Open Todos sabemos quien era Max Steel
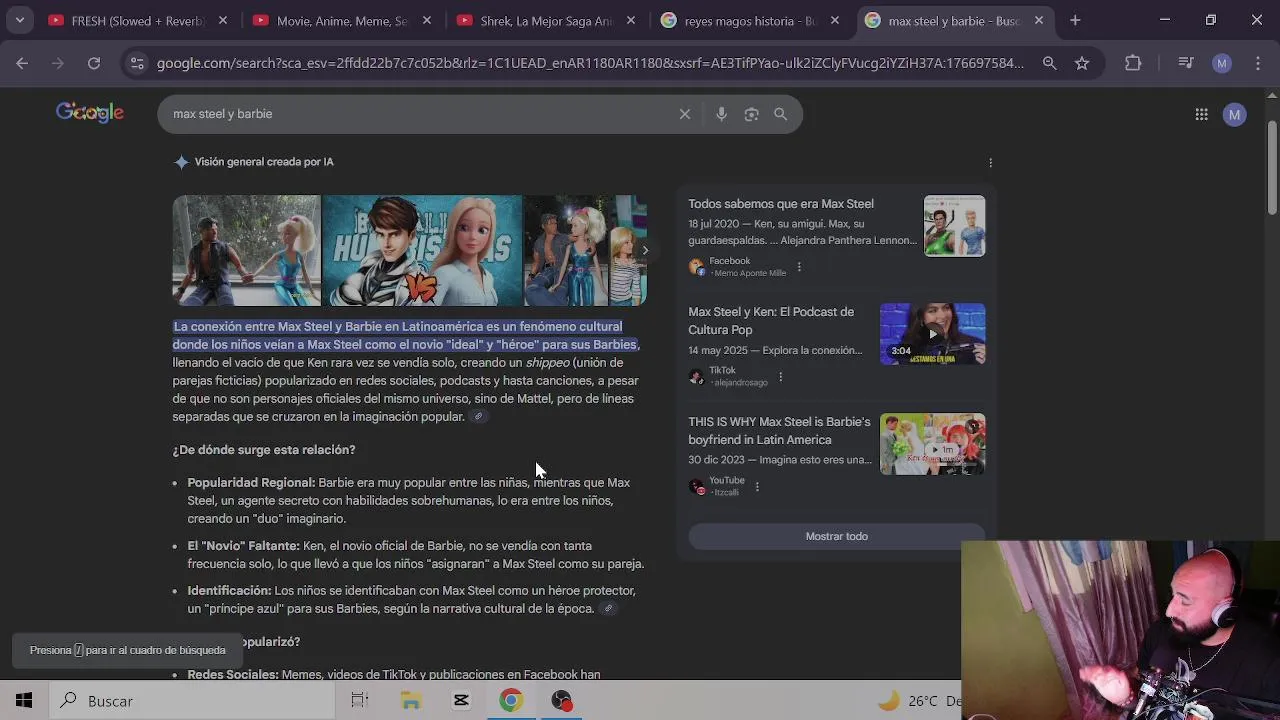The image size is (1280, 720). [781, 204]
